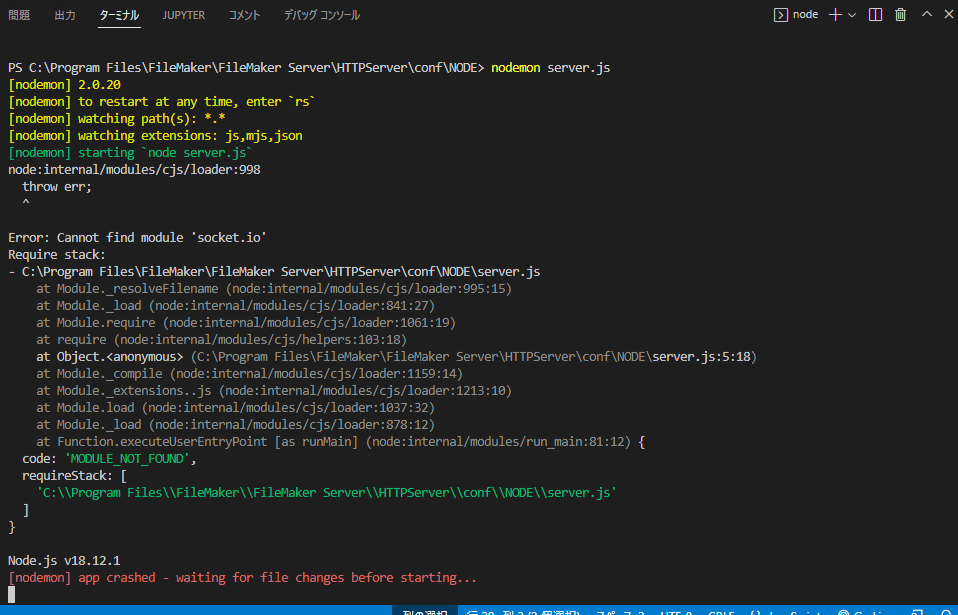Screen dimensions: 958x615
Task: Click the server.js path under Require stack
Action: click(x=281, y=272)
